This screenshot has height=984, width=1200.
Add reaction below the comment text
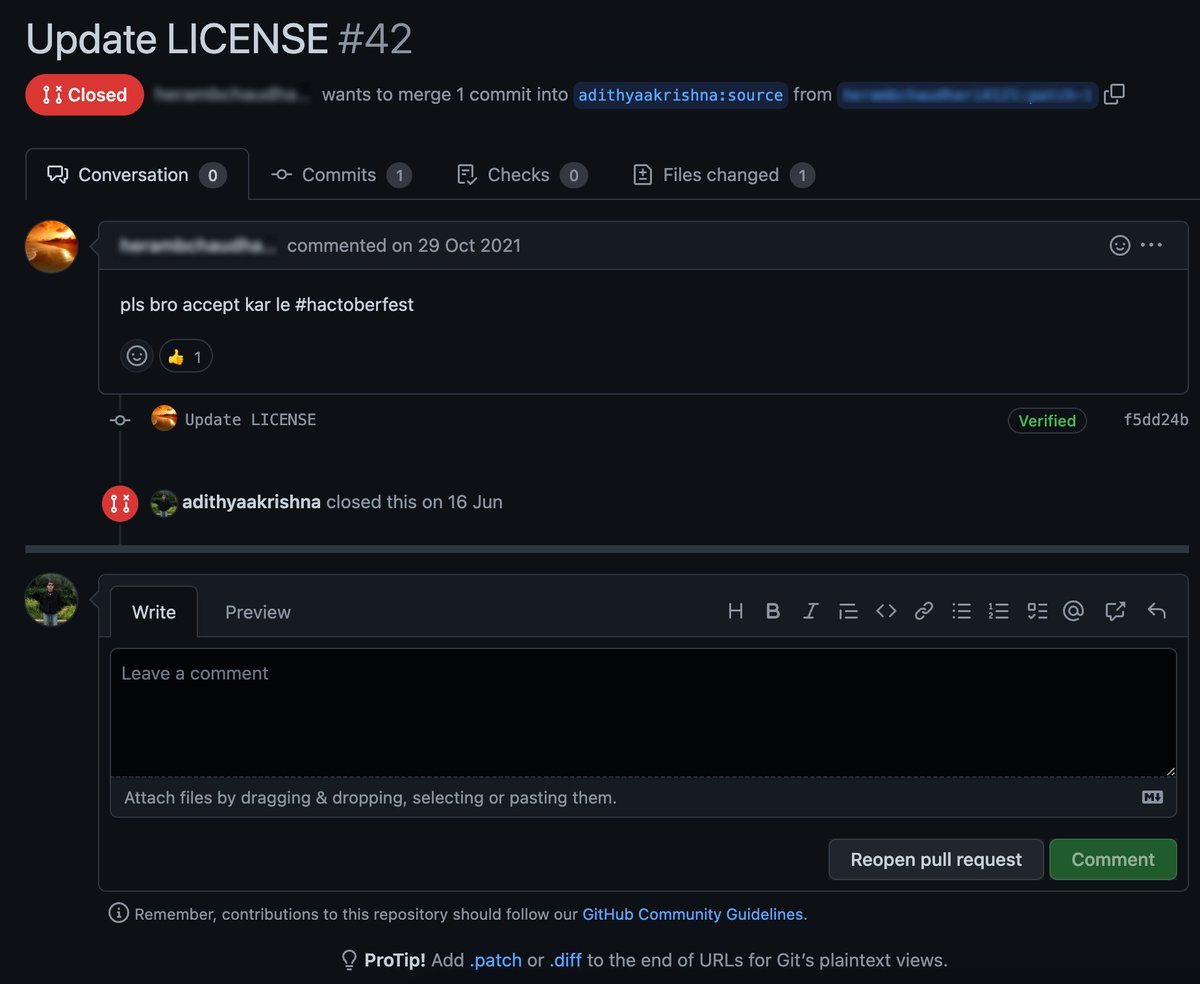(137, 356)
